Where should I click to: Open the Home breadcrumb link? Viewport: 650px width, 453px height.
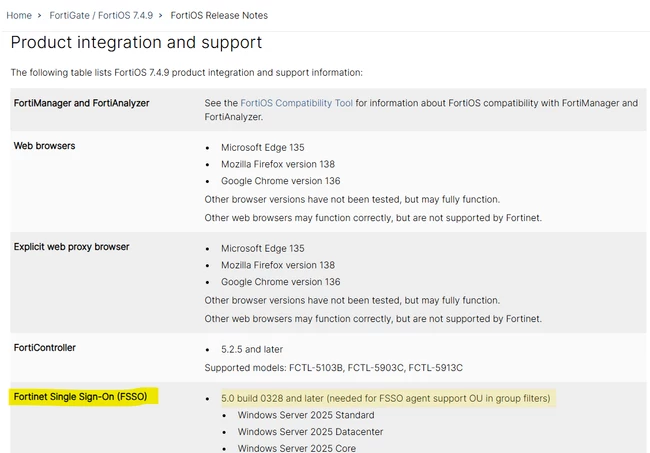(x=19, y=15)
